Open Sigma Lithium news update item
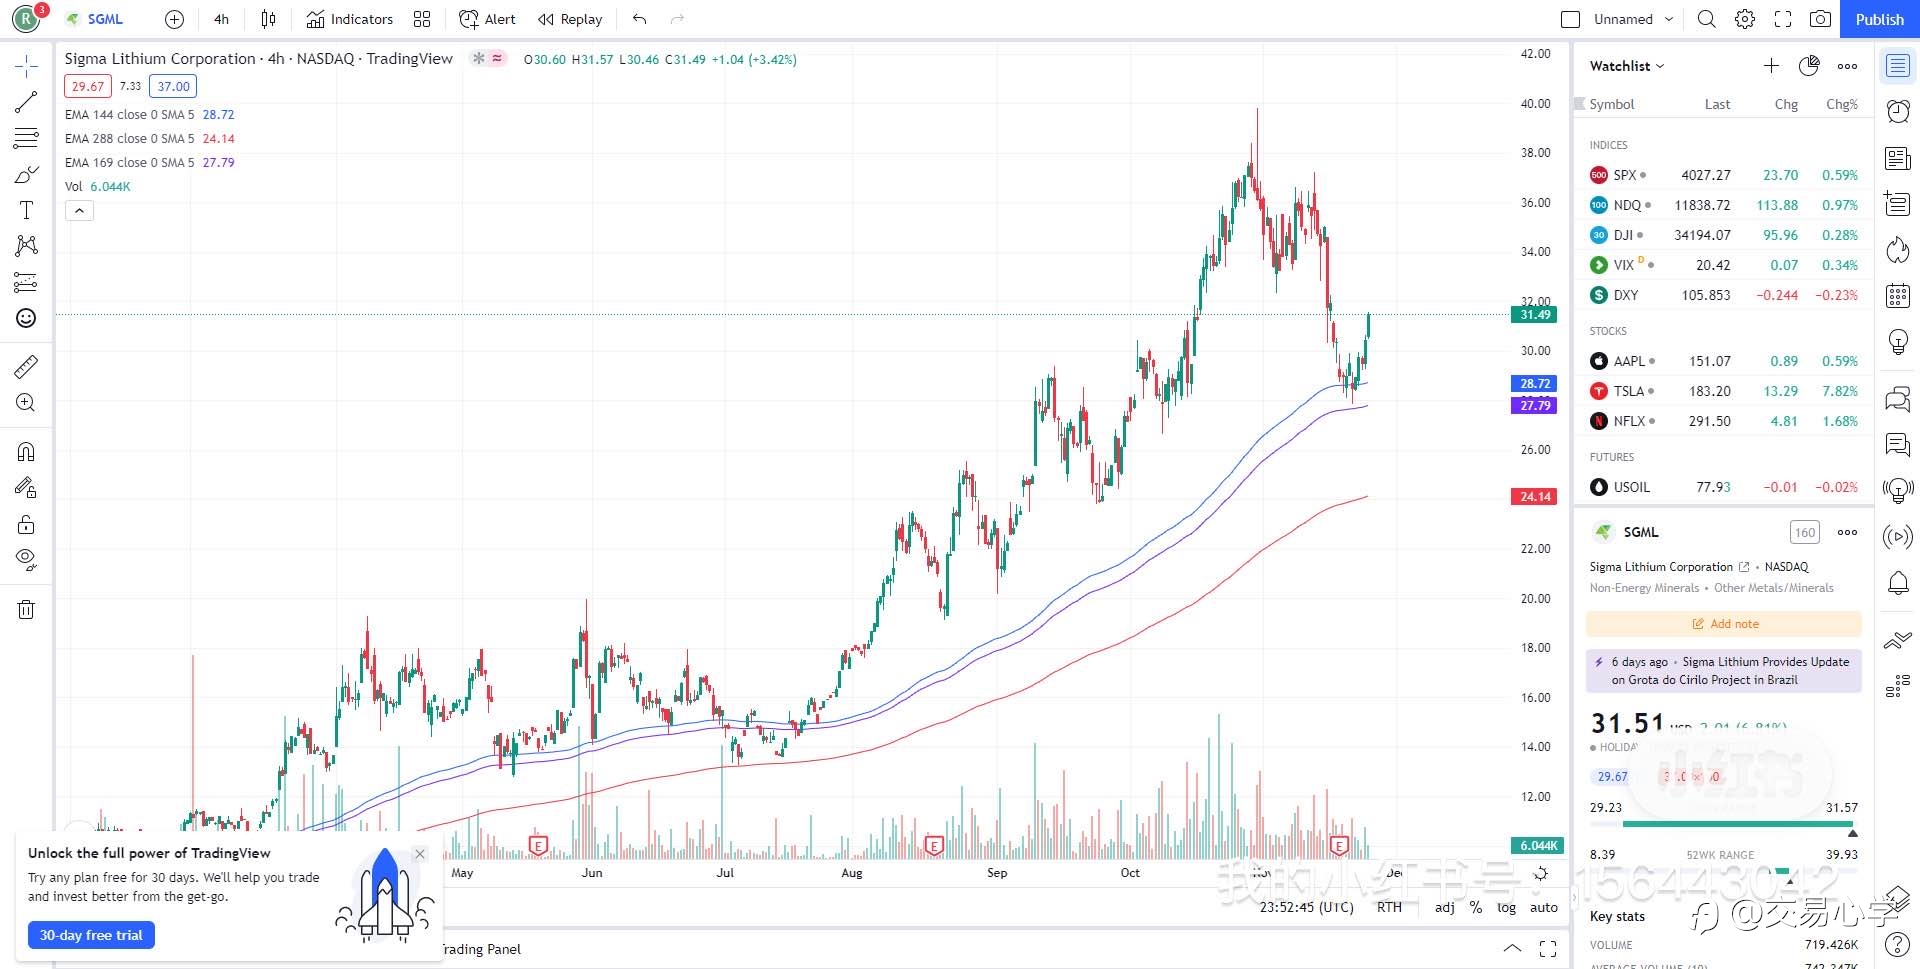The height and width of the screenshot is (969, 1920). click(1724, 671)
